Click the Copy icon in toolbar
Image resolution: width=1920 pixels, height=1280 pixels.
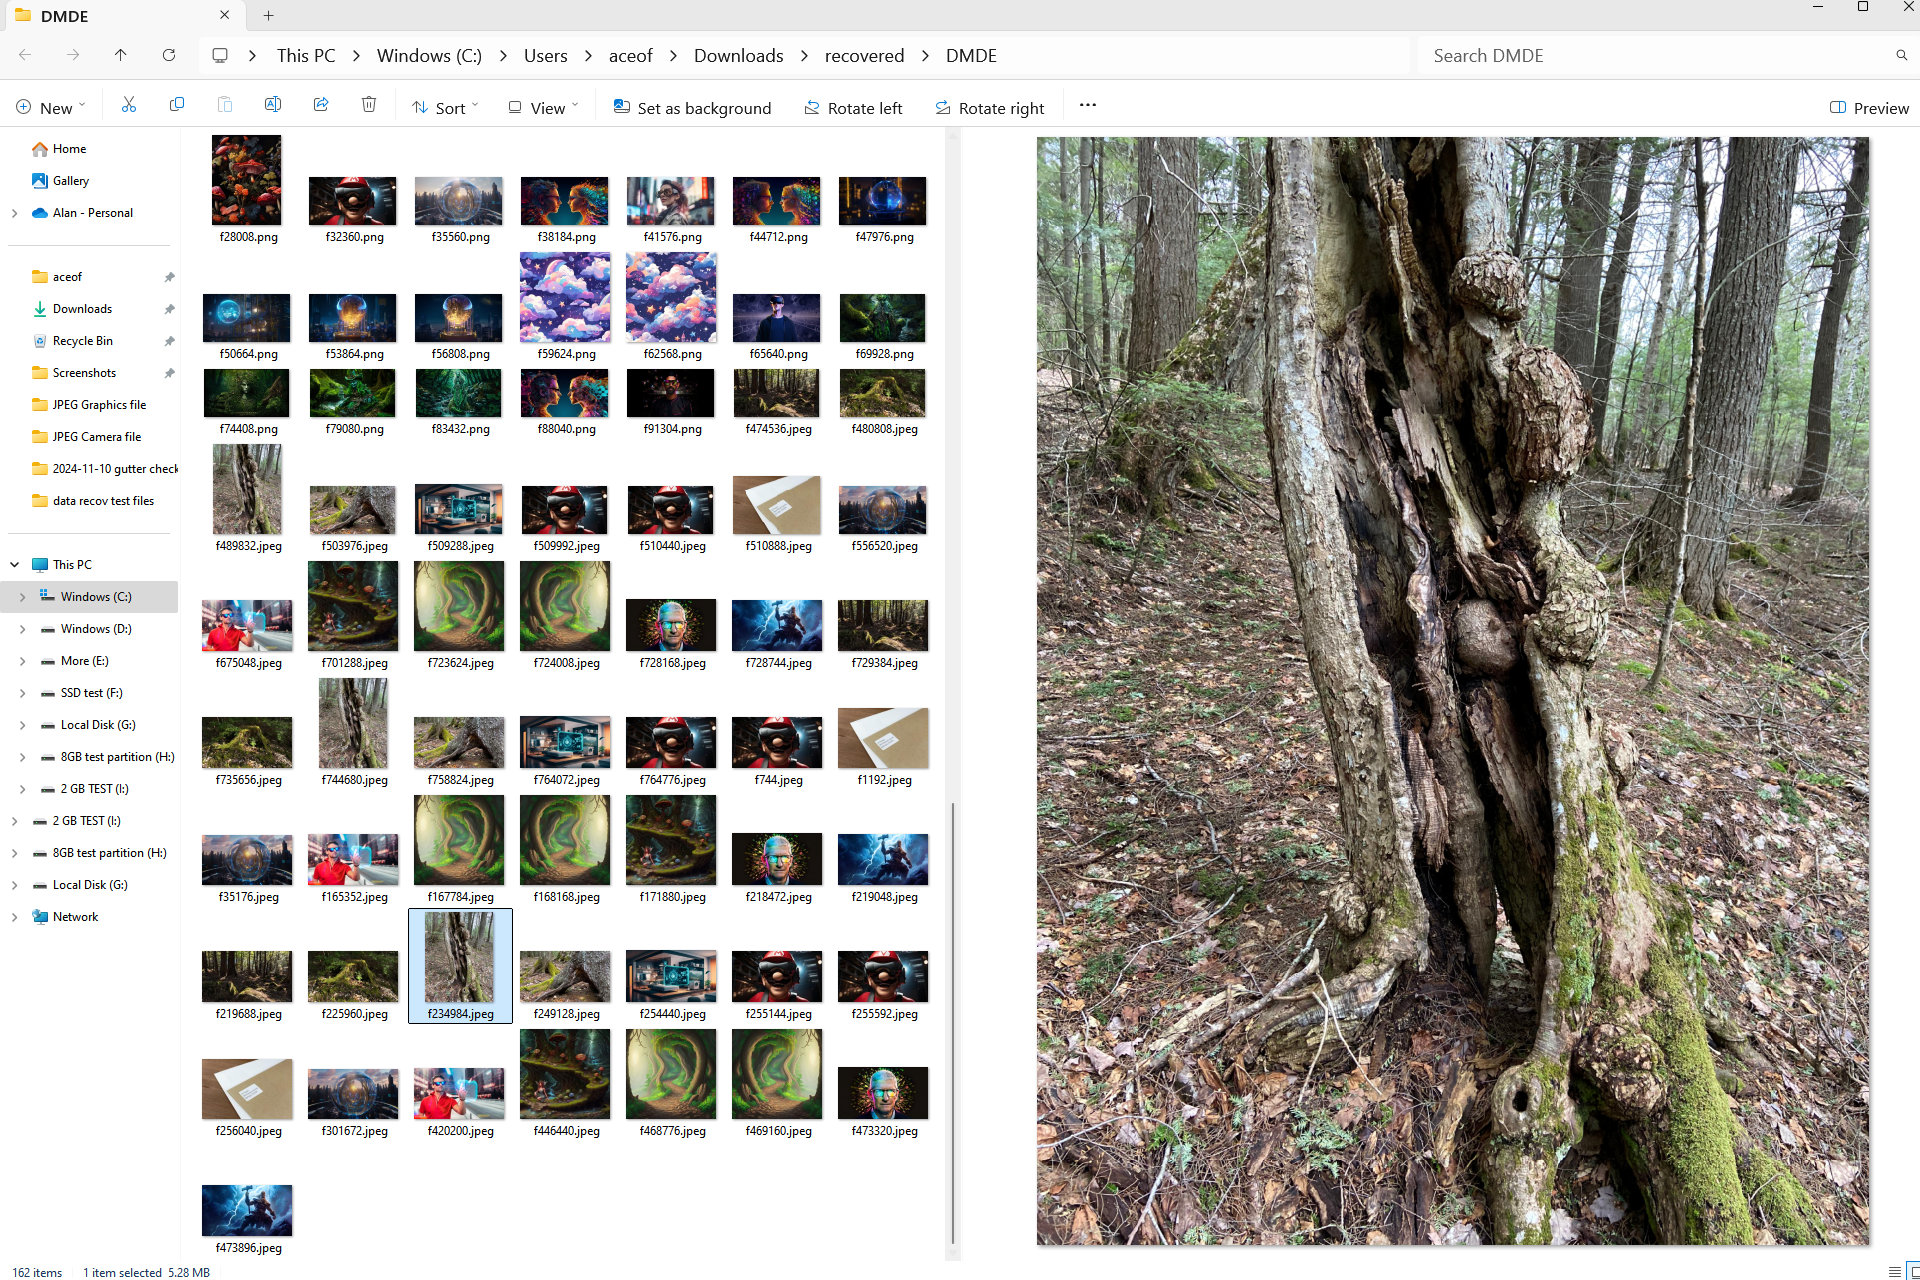(x=177, y=106)
